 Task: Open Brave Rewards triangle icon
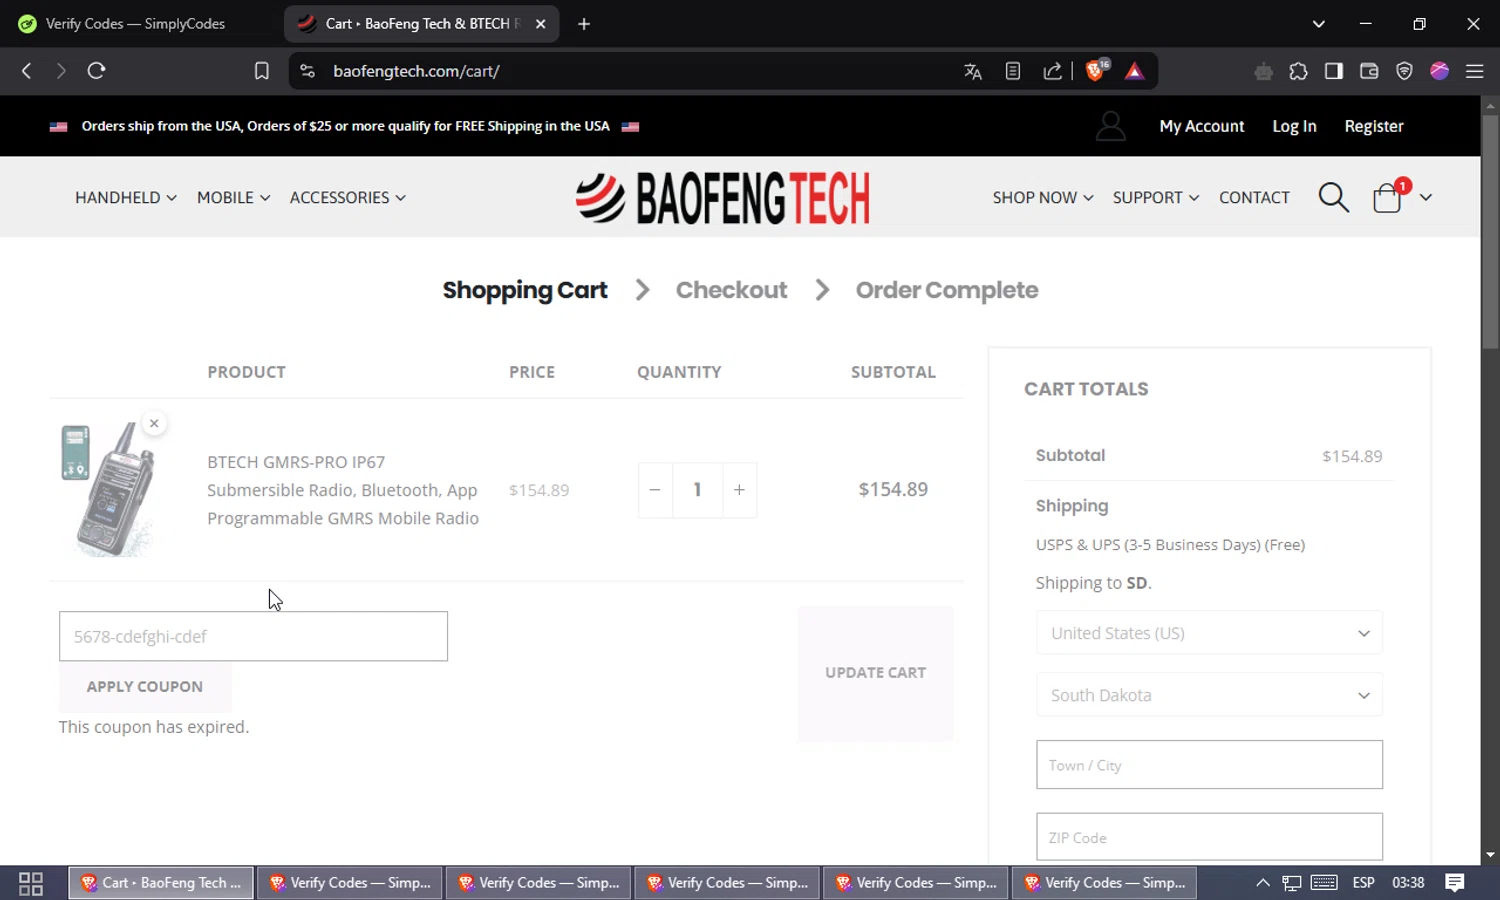pyautogui.click(x=1135, y=71)
